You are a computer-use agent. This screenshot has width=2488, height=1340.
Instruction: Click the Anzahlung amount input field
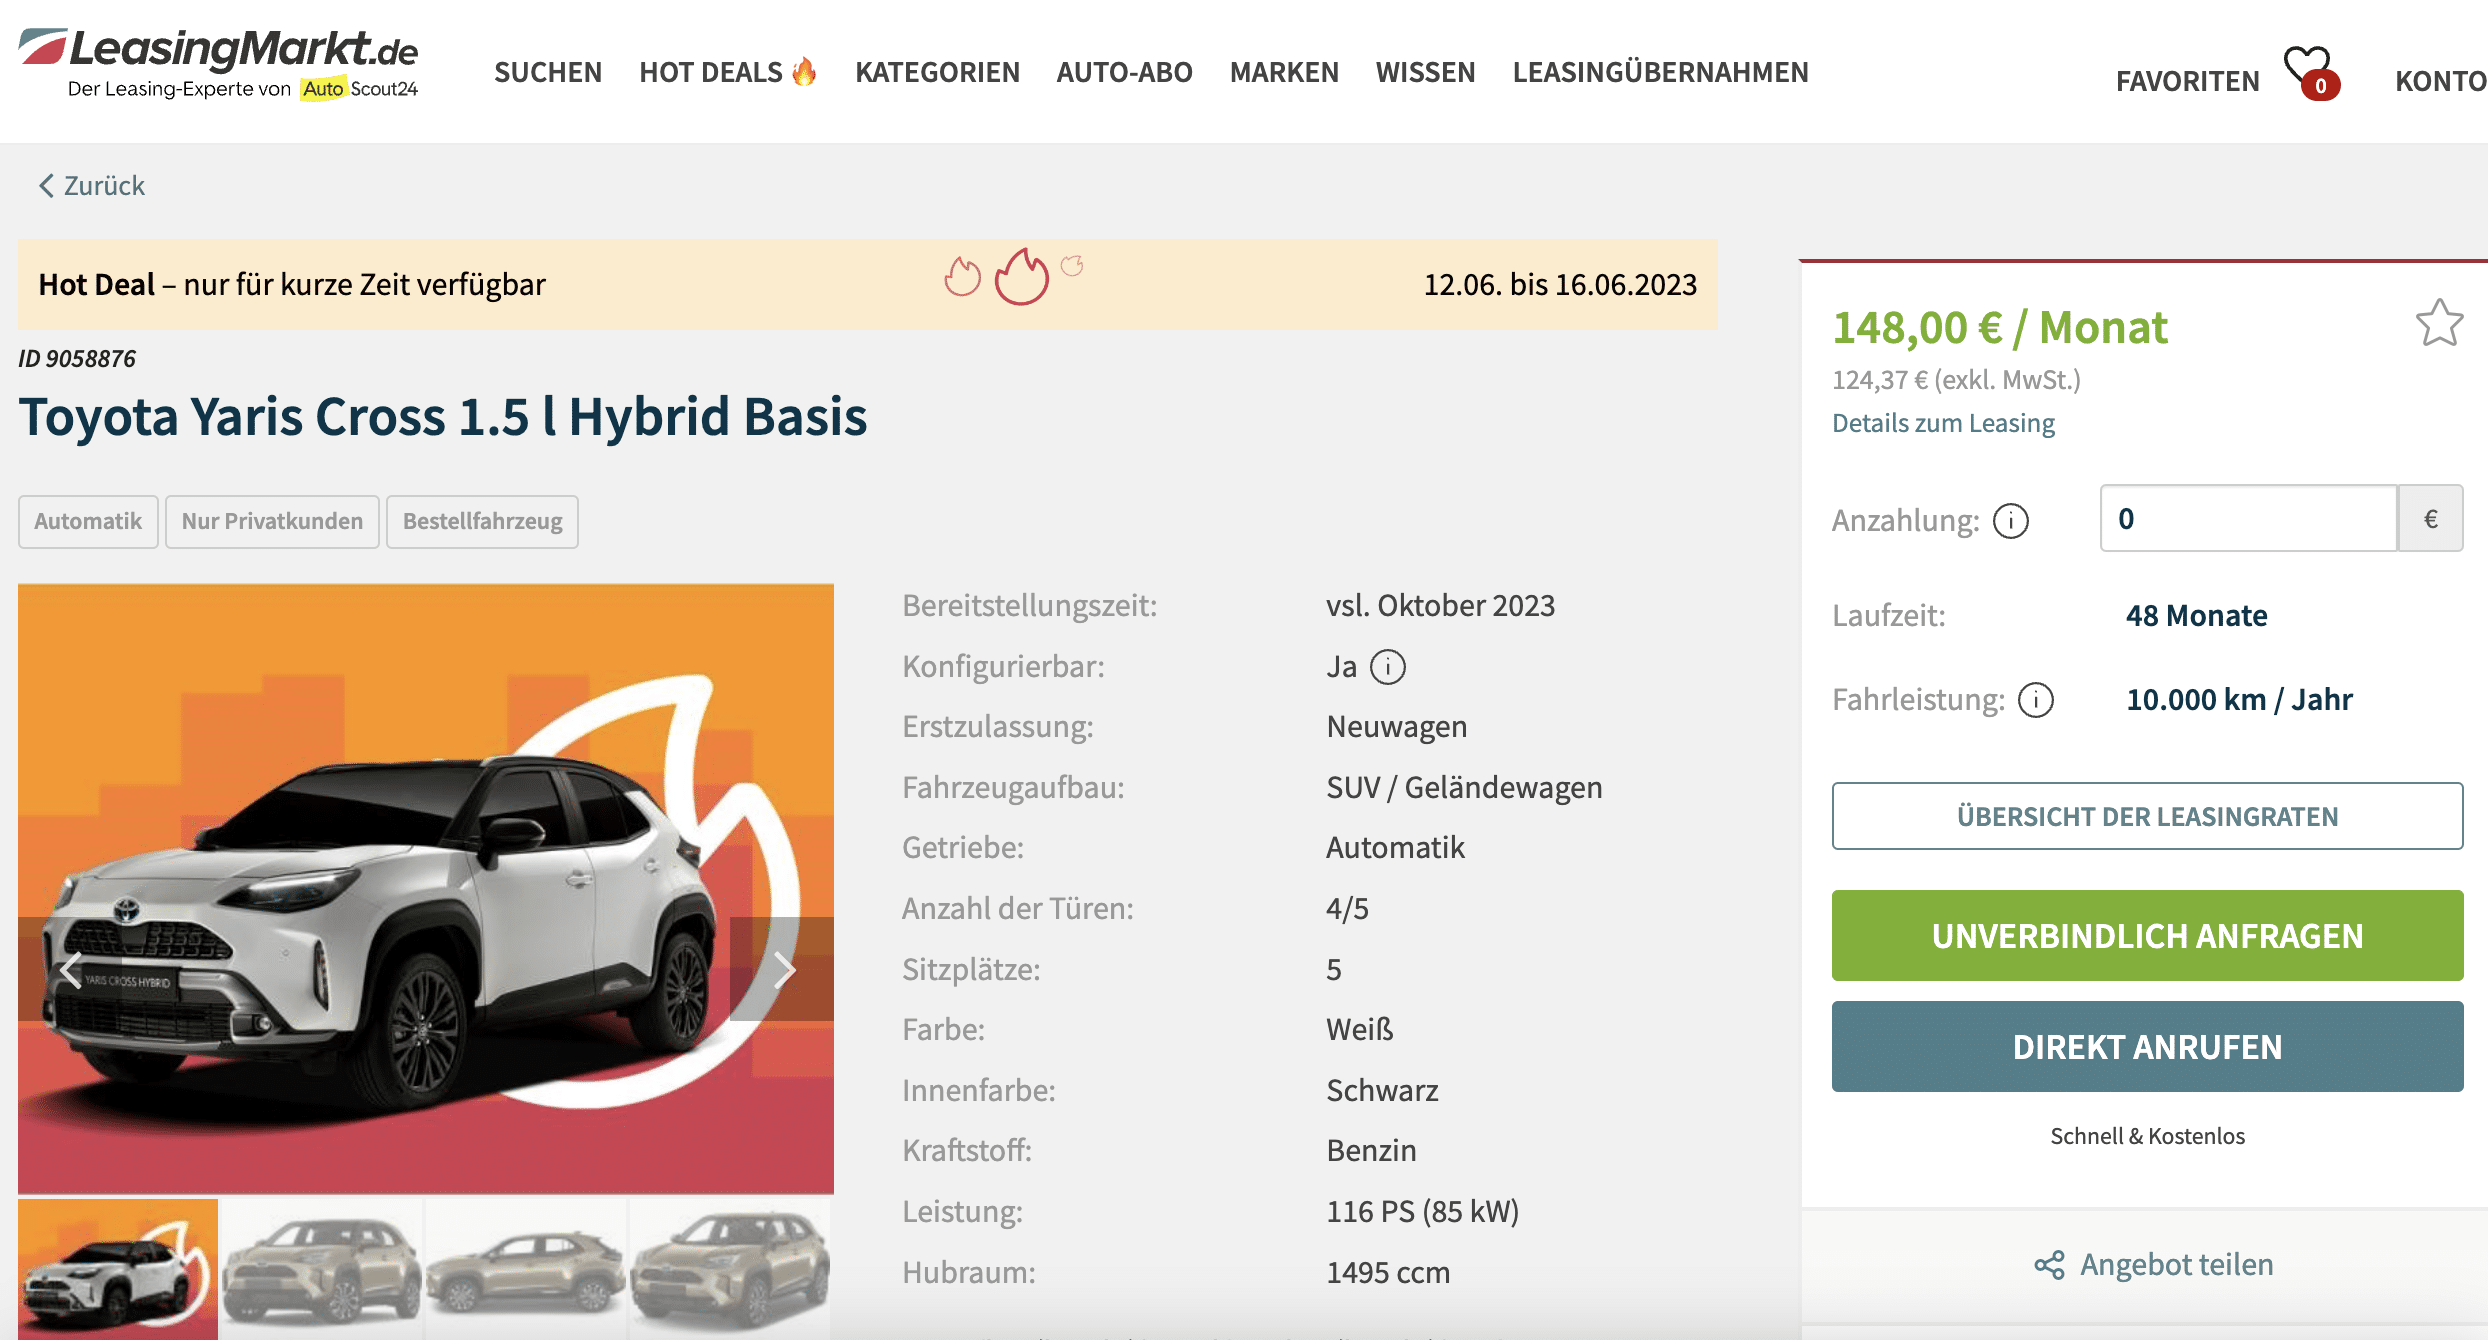2248,518
